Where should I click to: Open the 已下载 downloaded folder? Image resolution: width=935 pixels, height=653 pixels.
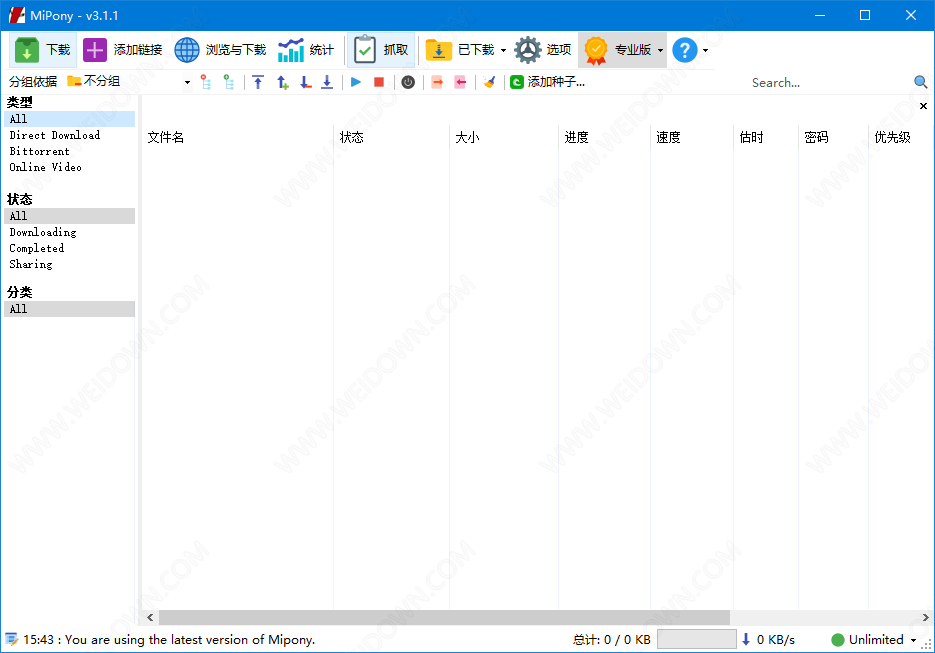coord(460,50)
